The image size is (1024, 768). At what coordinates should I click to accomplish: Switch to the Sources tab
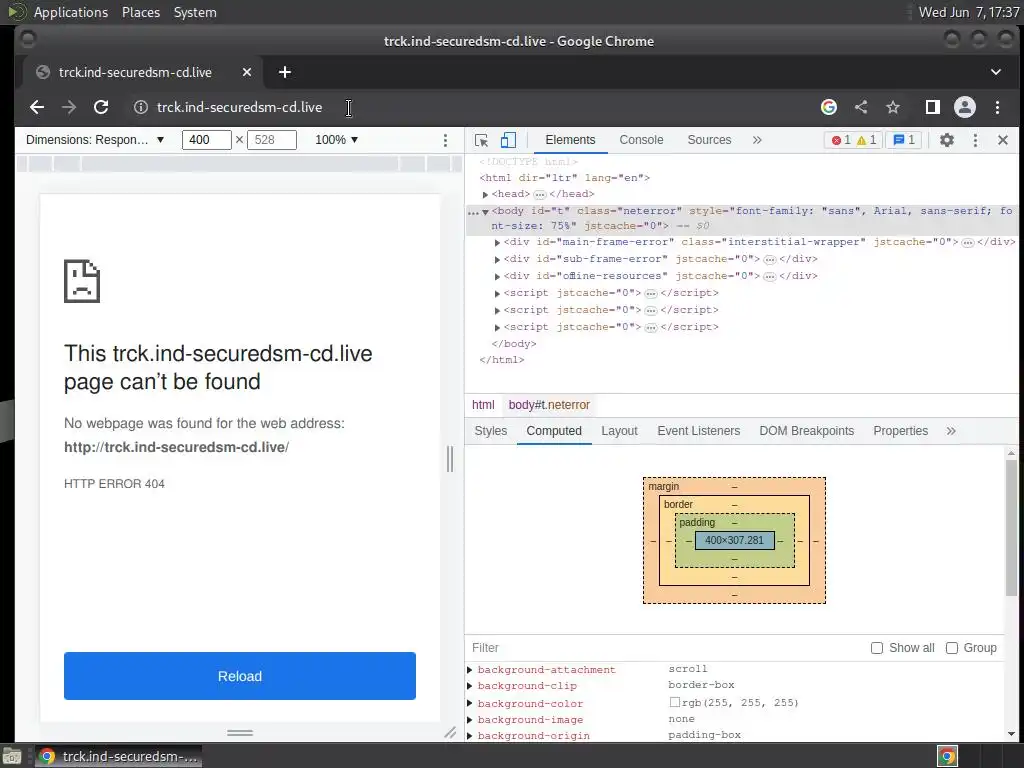709,140
